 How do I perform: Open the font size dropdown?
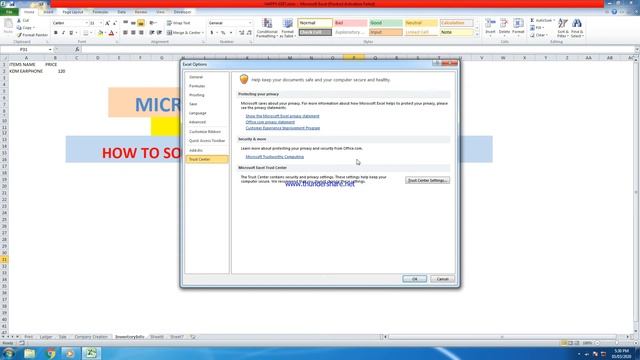click(x=101, y=23)
